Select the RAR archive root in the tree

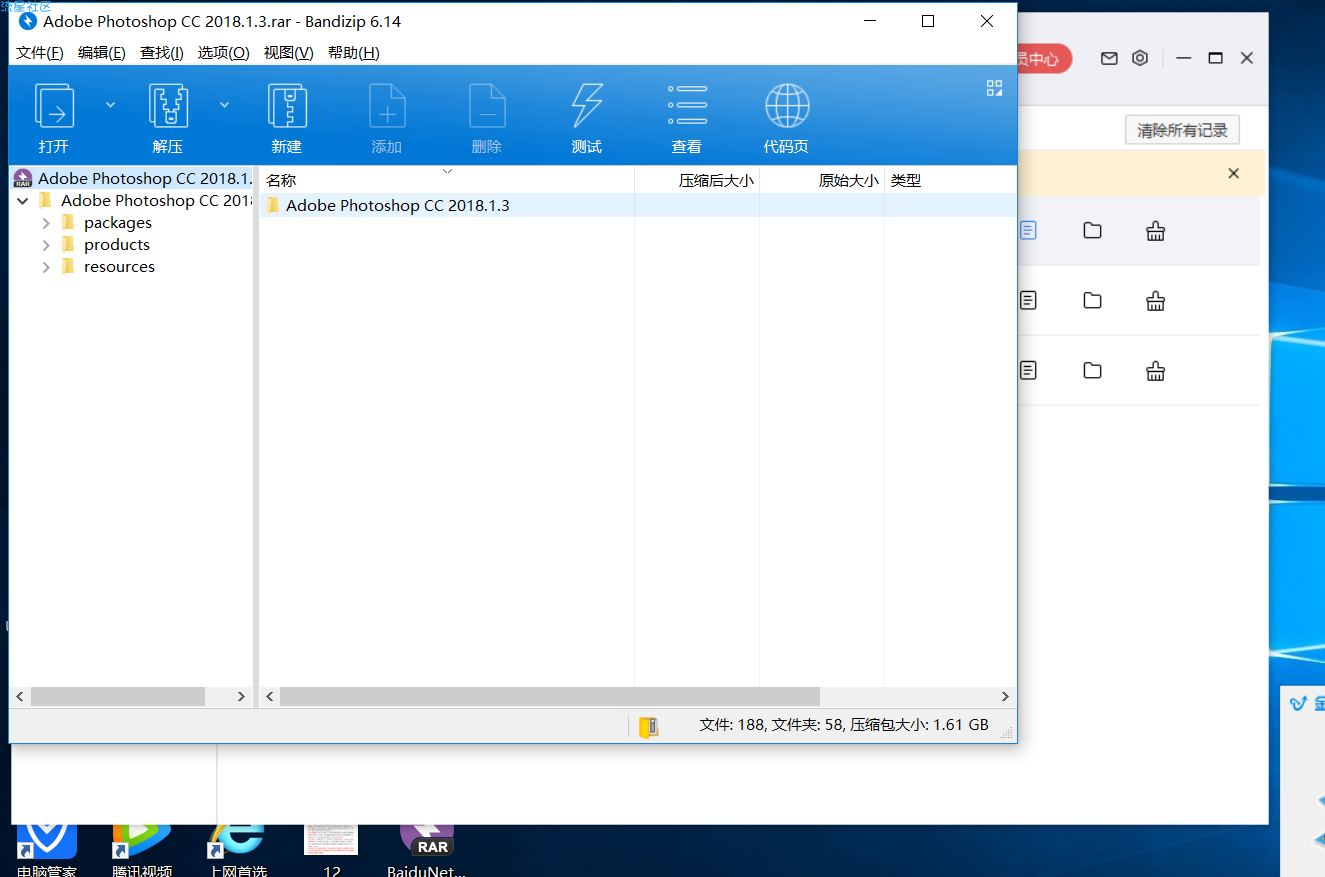132,179
